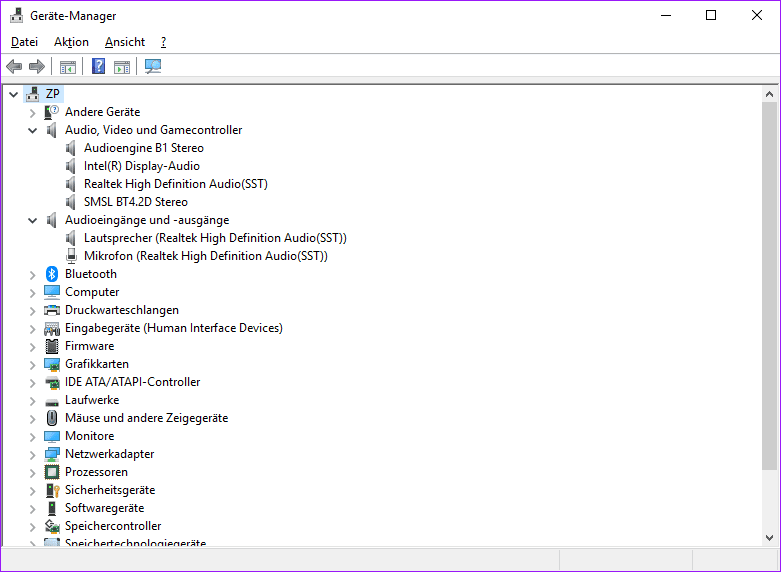Click the Speichercontroller icon
The width and height of the screenshot is (781, 572).
click(52, 526)
